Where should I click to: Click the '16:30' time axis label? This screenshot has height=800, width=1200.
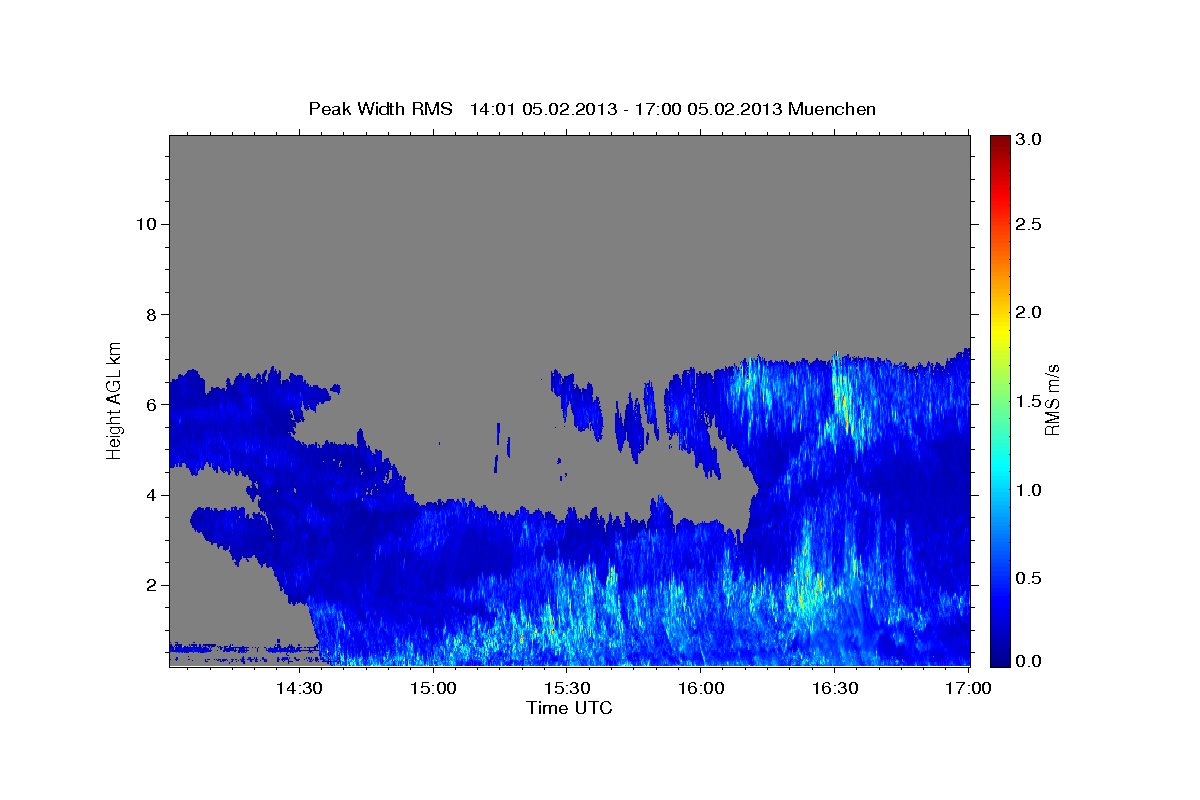pyautogui.click(x=834, y=687)
